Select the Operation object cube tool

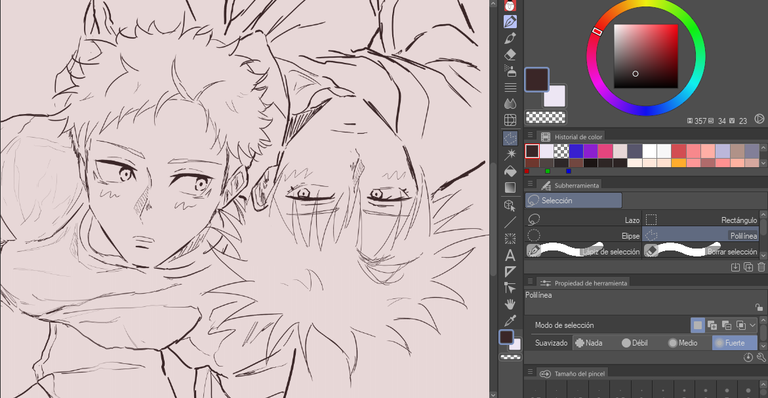point(510,206)
